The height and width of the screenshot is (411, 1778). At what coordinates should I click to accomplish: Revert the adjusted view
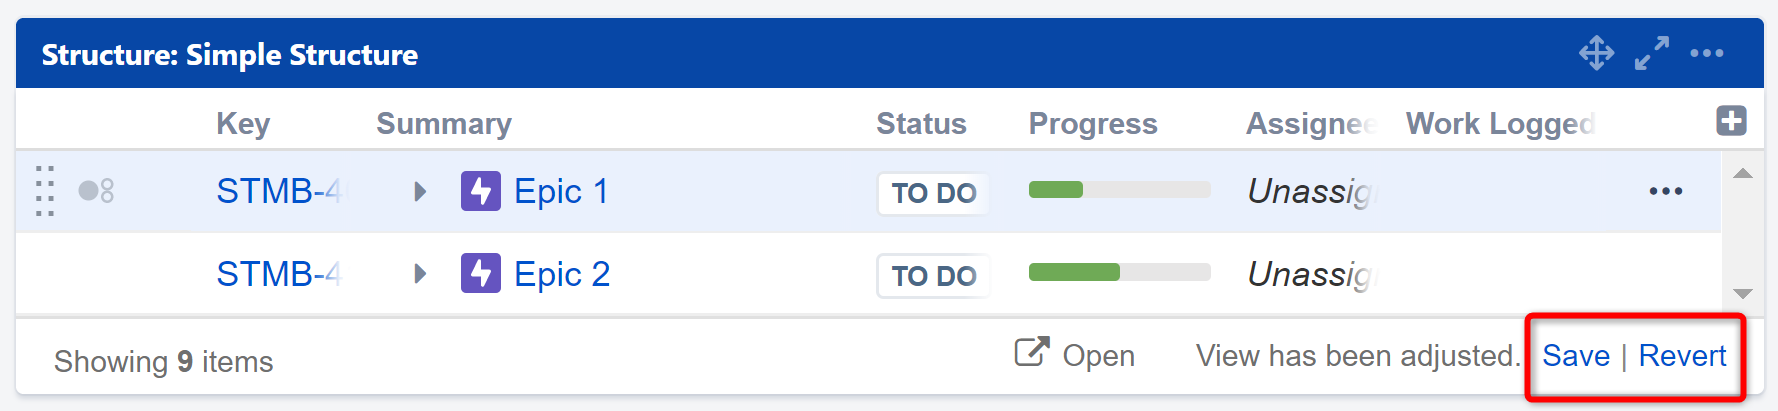[1682, 356]
